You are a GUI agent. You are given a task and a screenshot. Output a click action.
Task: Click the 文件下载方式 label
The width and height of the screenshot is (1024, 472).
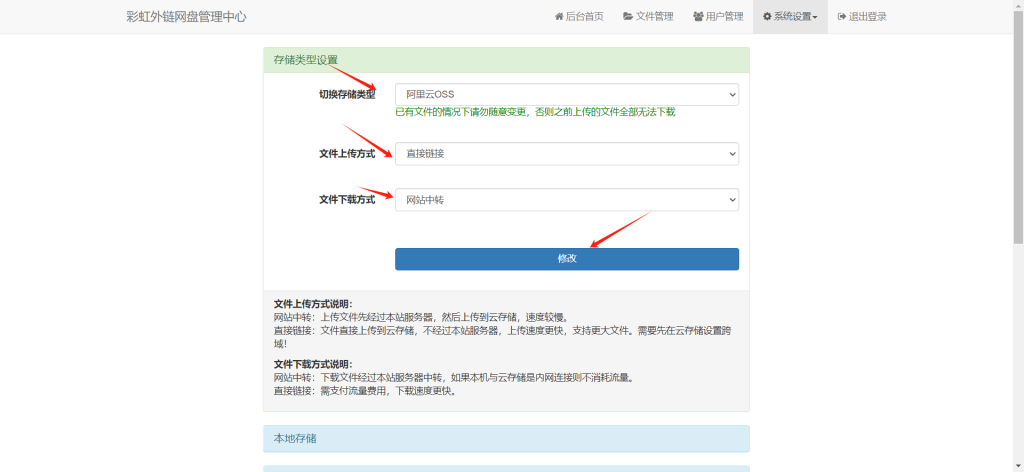(x=347, y=200)
